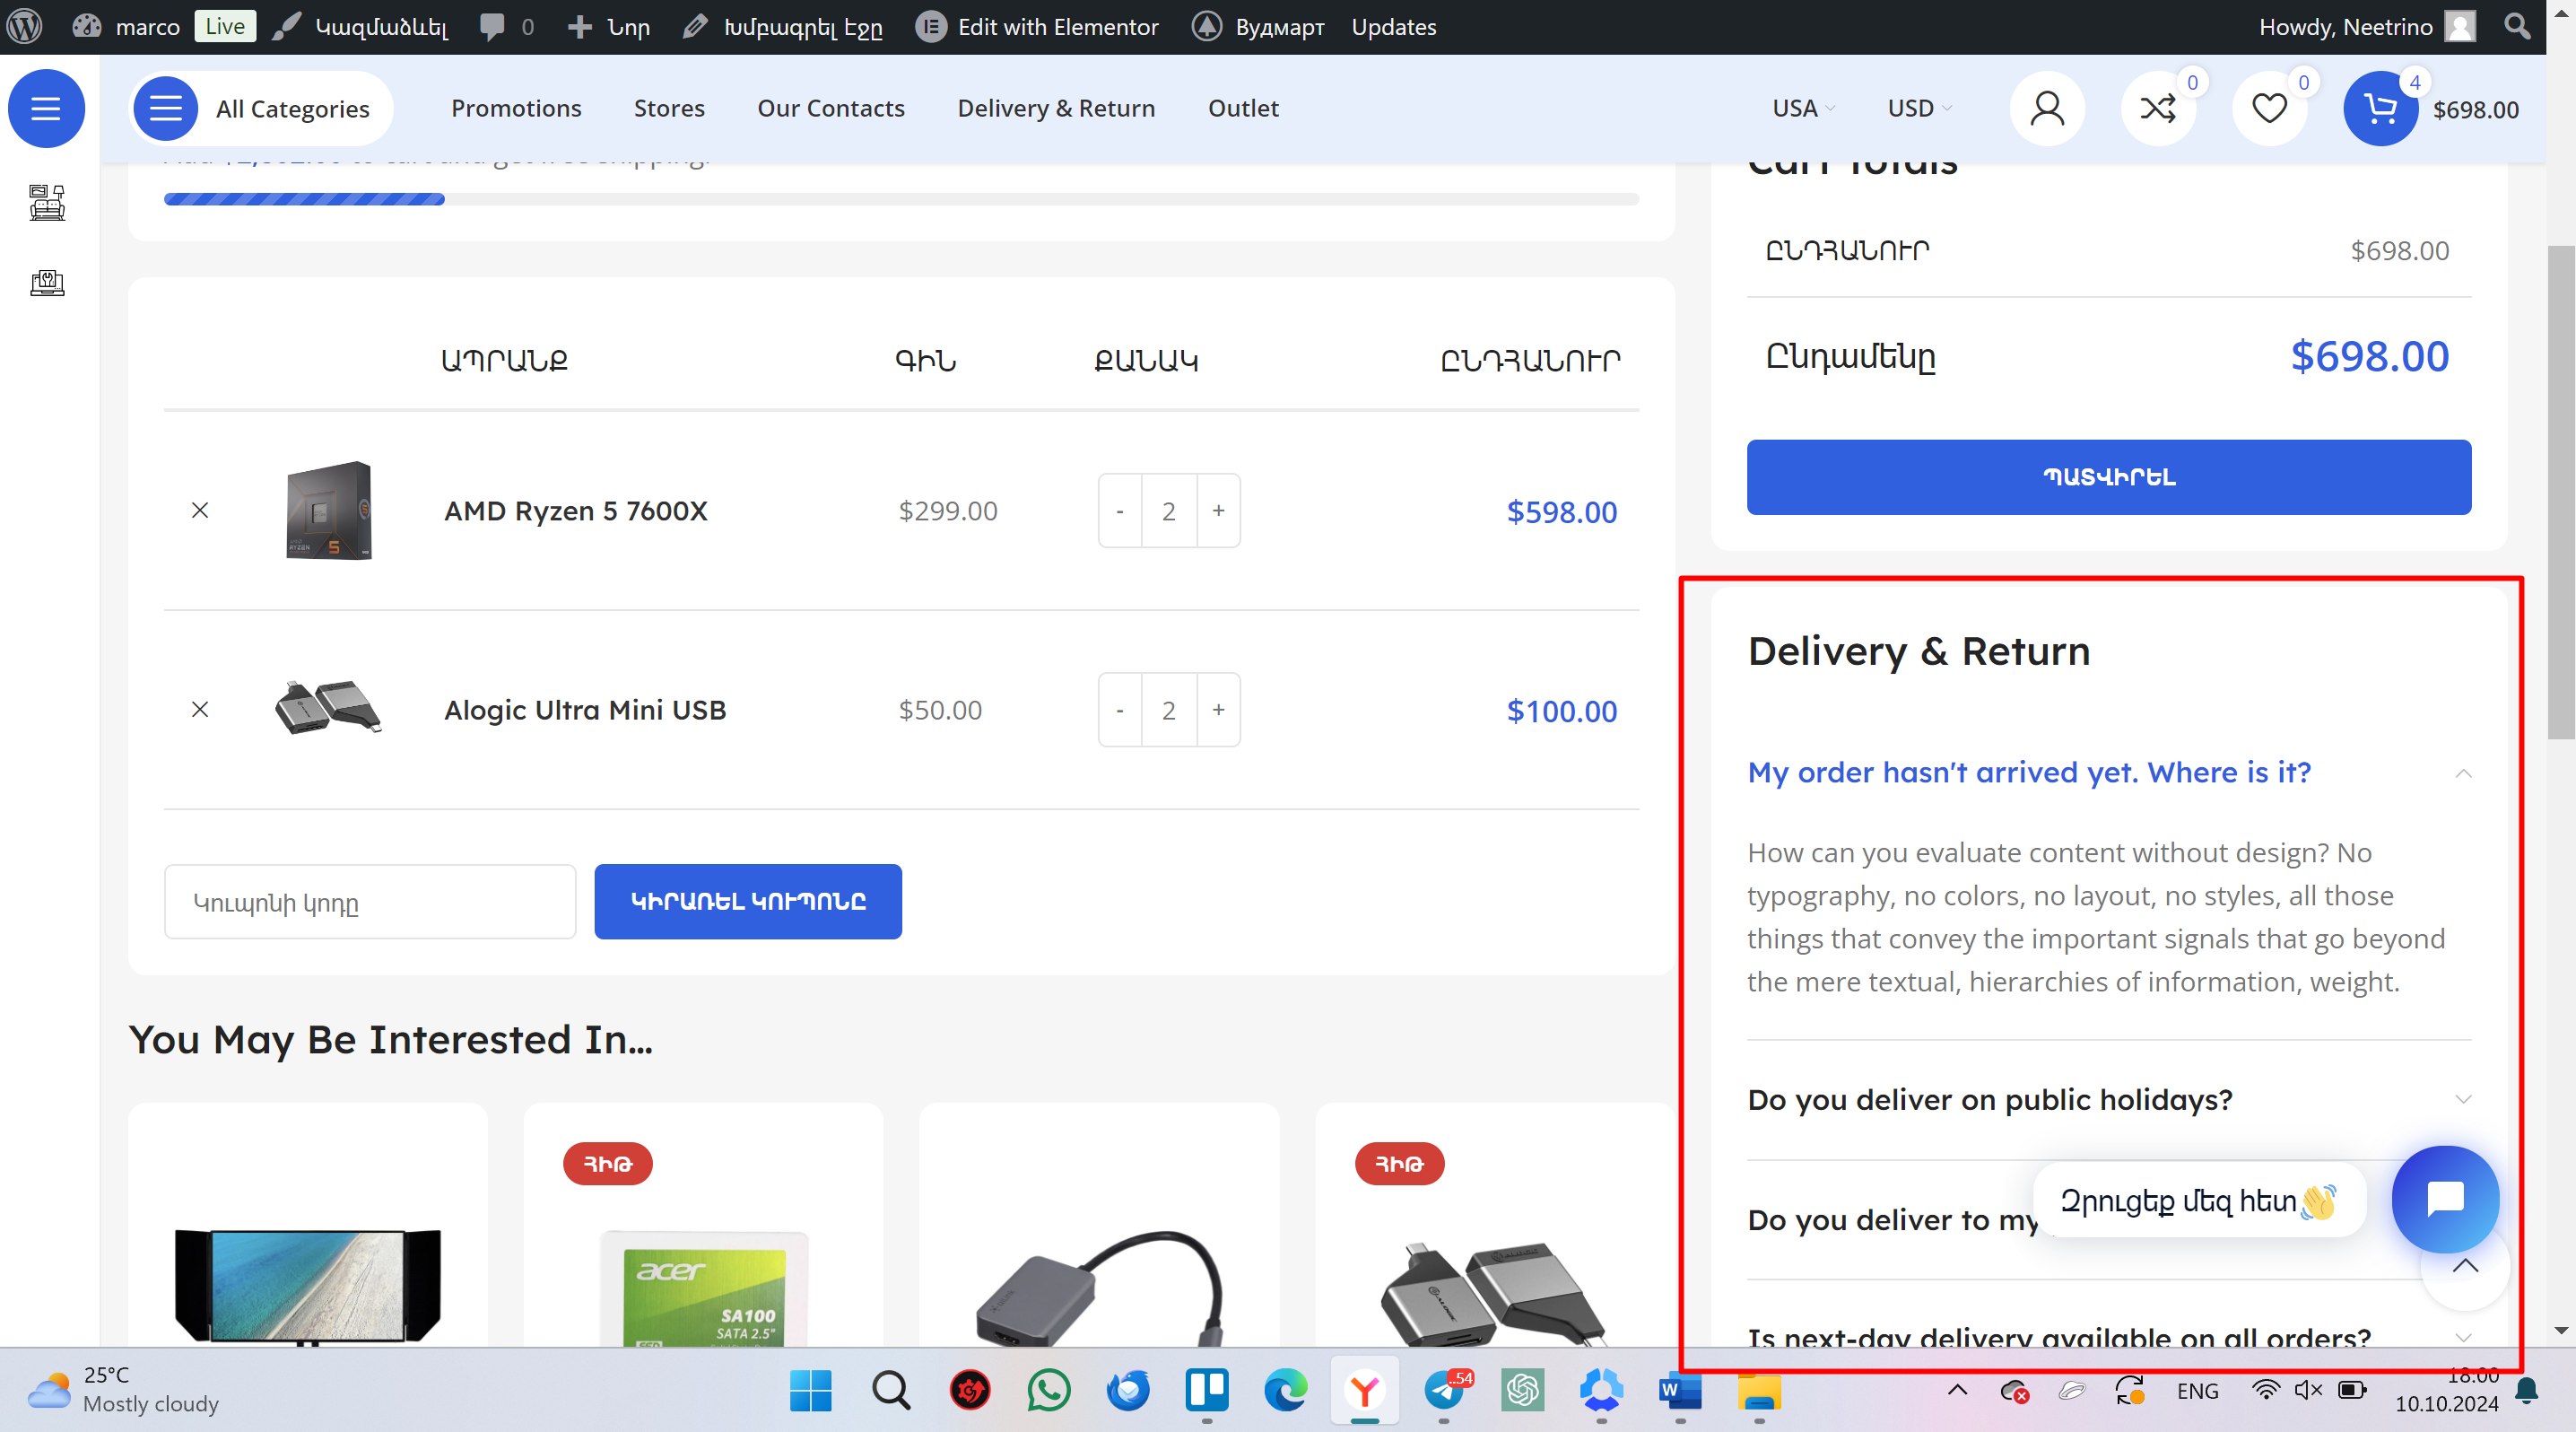Decrease quantity of Alogic Ultra Mini USB
The height and width of the screenshot is (1432, 2576).
[1120, 710]
